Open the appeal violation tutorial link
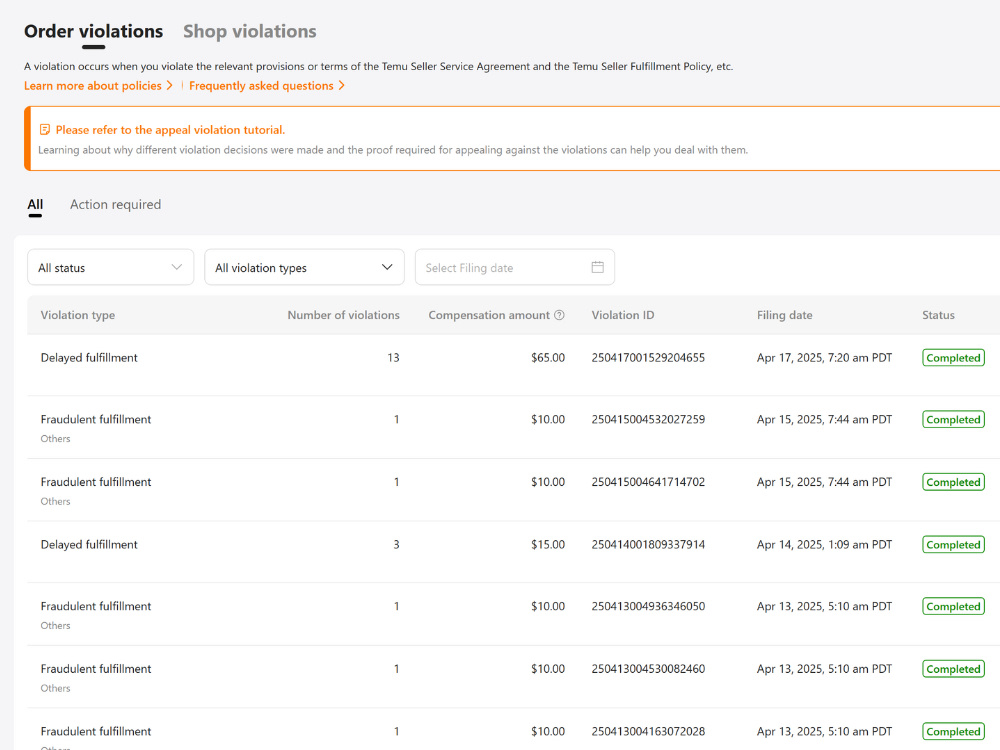 [170, 129]
